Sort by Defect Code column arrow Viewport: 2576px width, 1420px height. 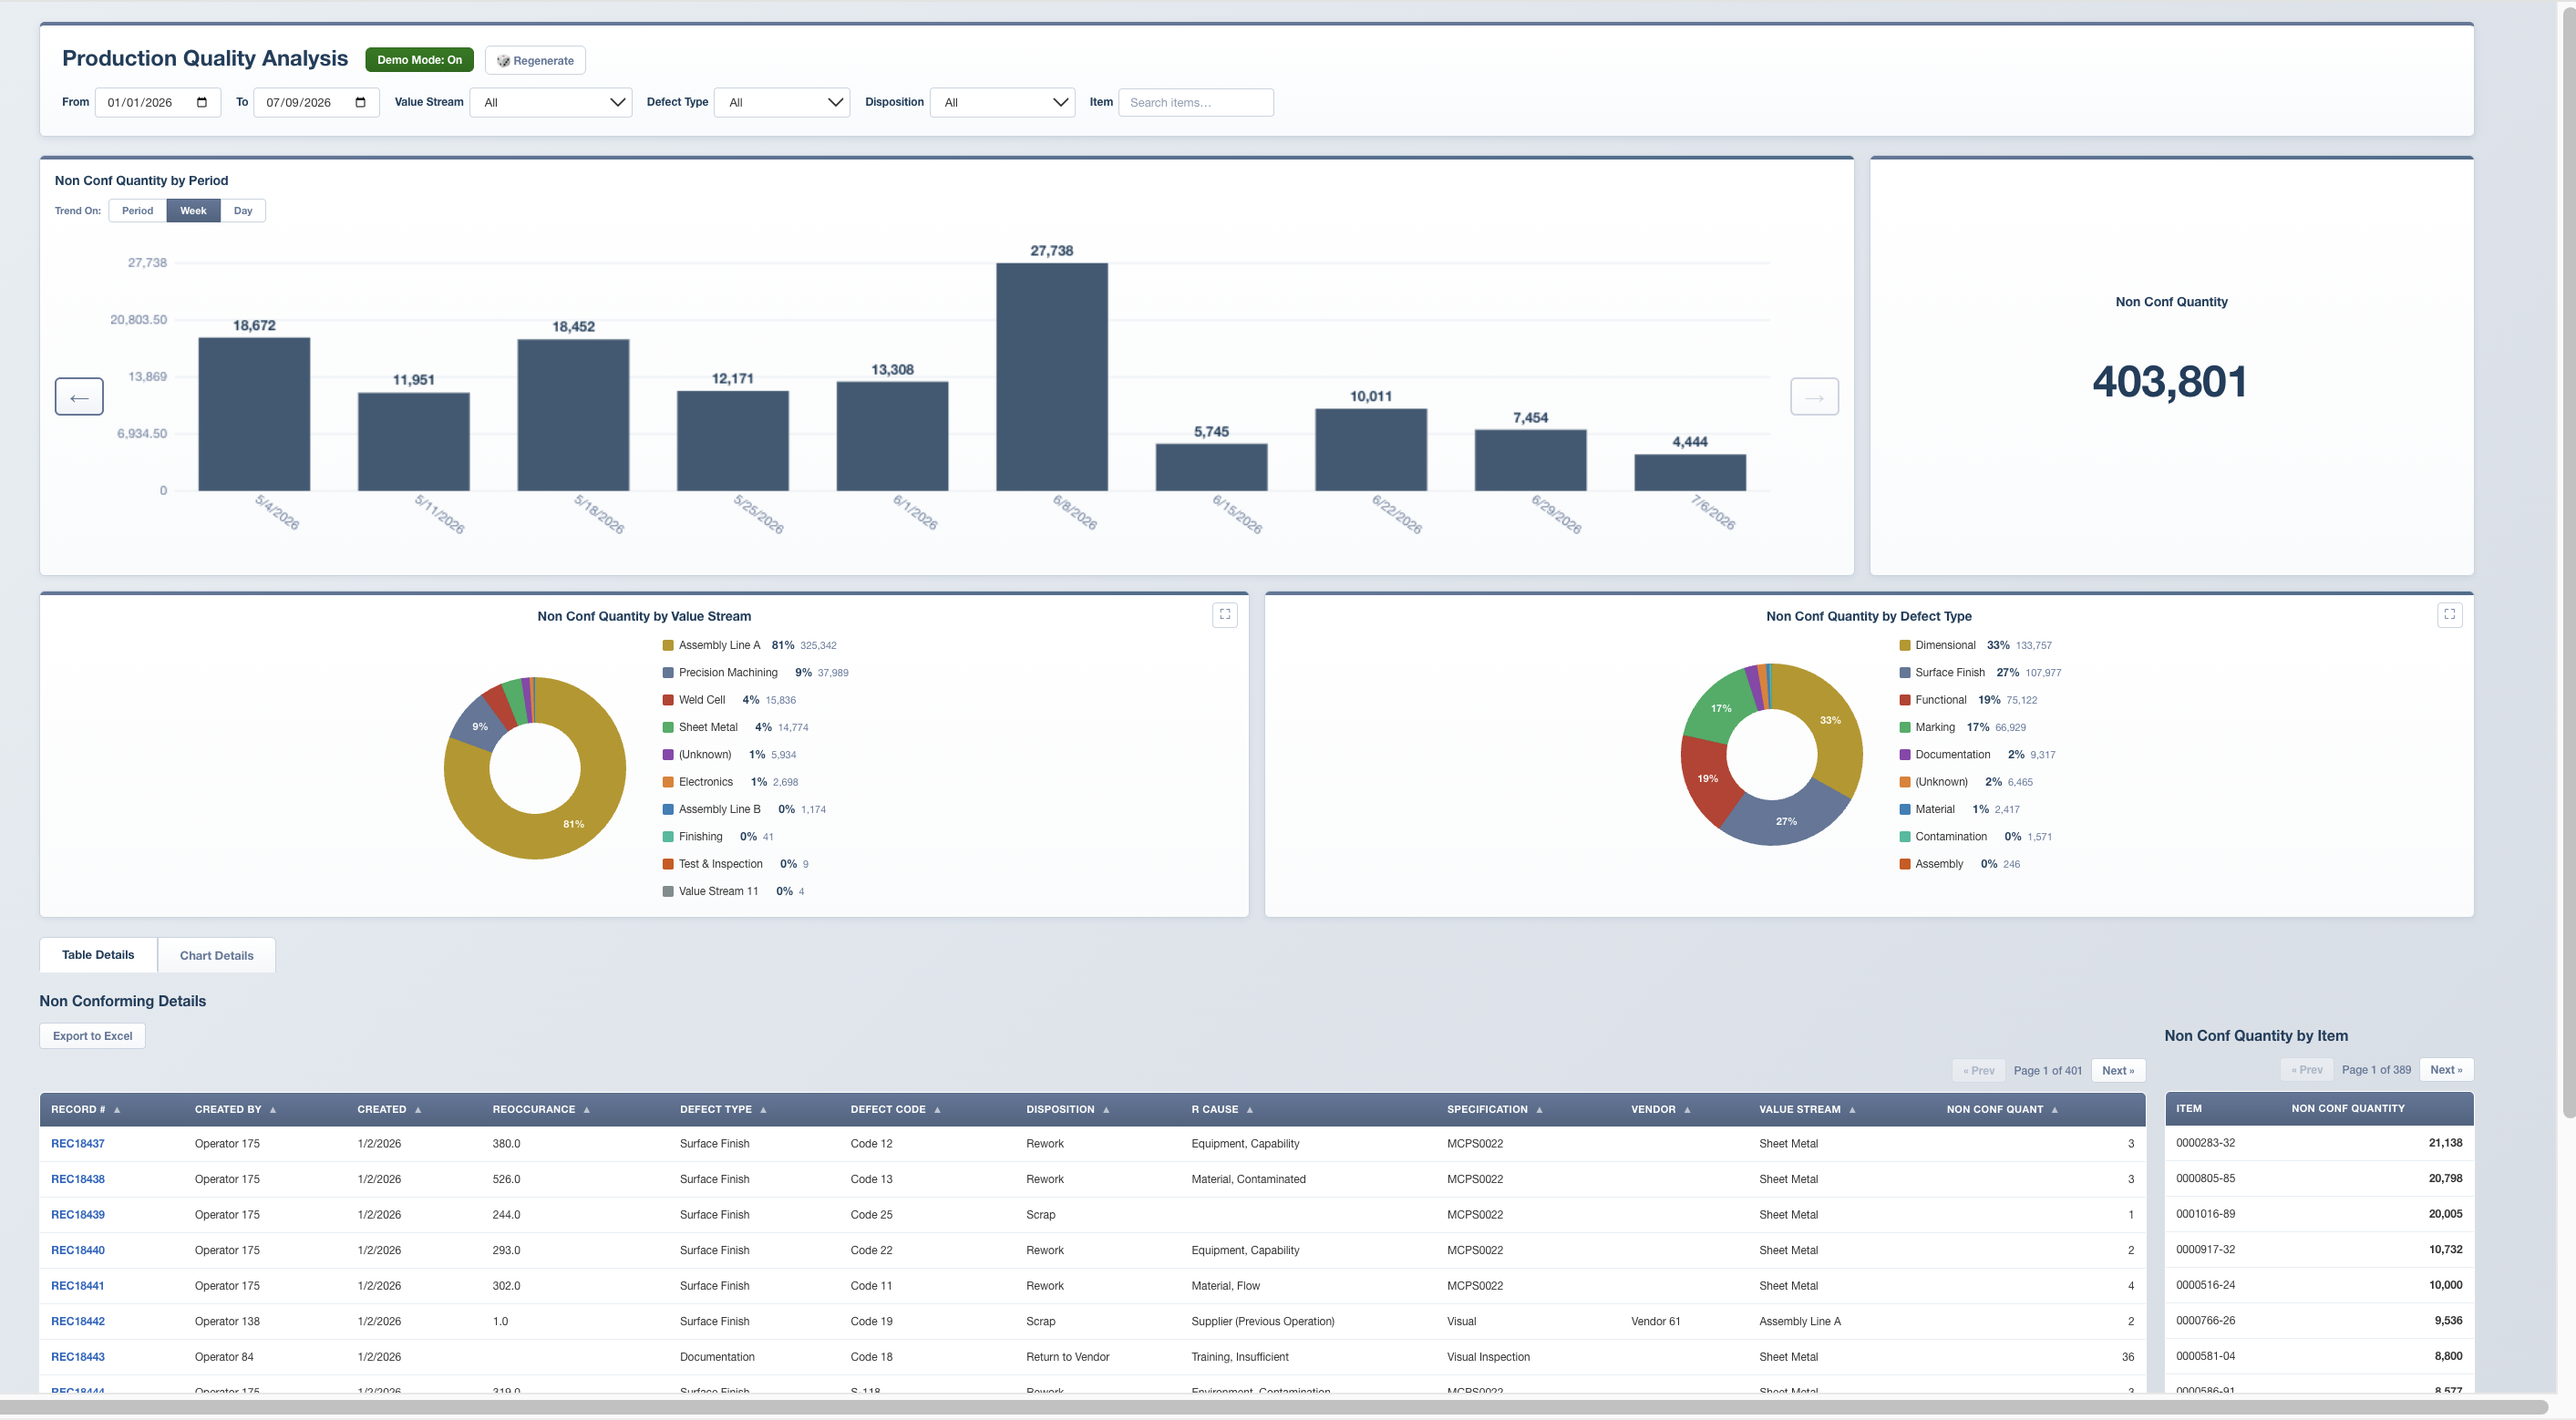coord(937,1109)
